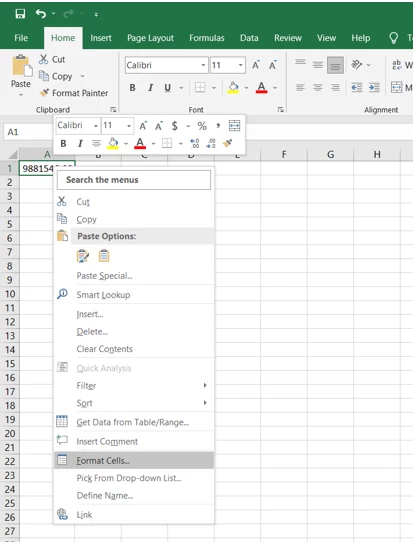Click Format Painter in the ribbon
This screenshot has height=542, width=413.
click(x=74, y=93)
